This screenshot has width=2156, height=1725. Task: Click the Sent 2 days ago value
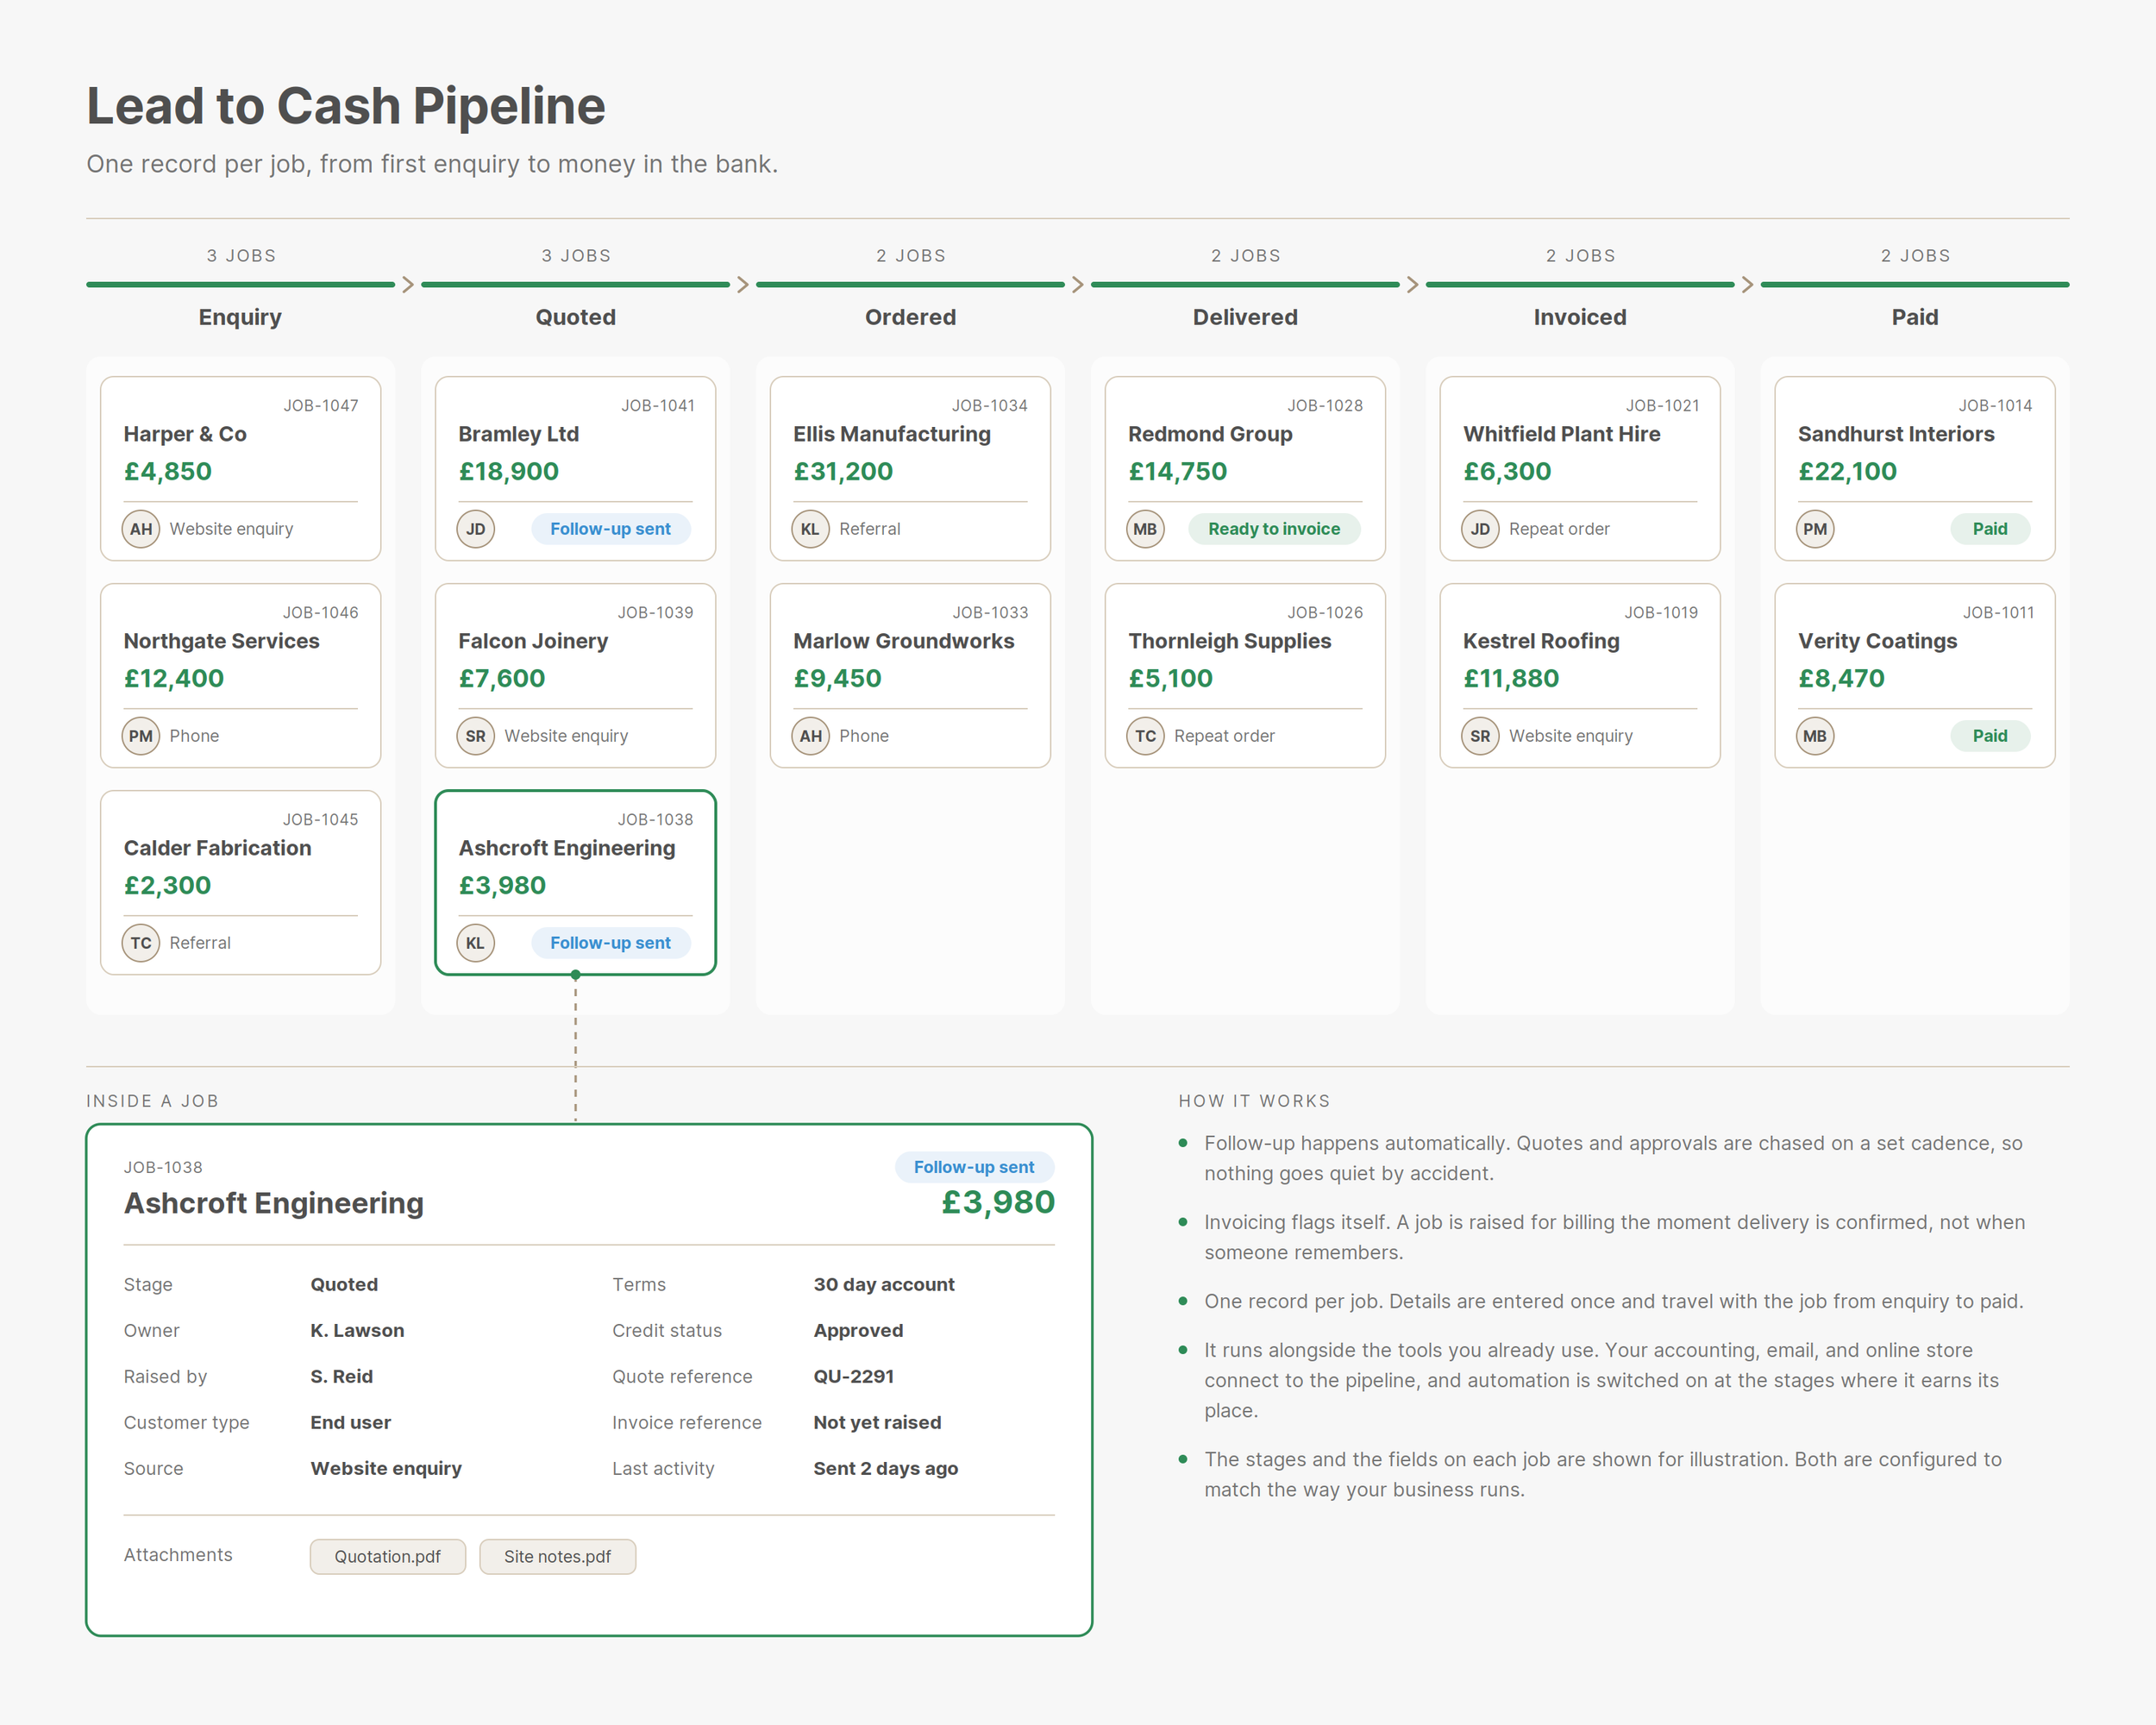(x=886, y=1469)
